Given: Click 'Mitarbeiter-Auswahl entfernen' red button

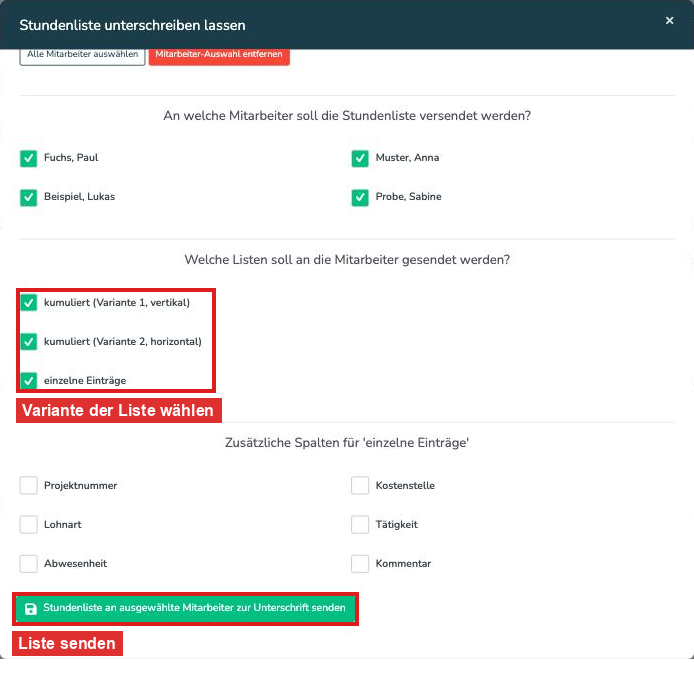Looking at the screenshot, I should 219,56.
